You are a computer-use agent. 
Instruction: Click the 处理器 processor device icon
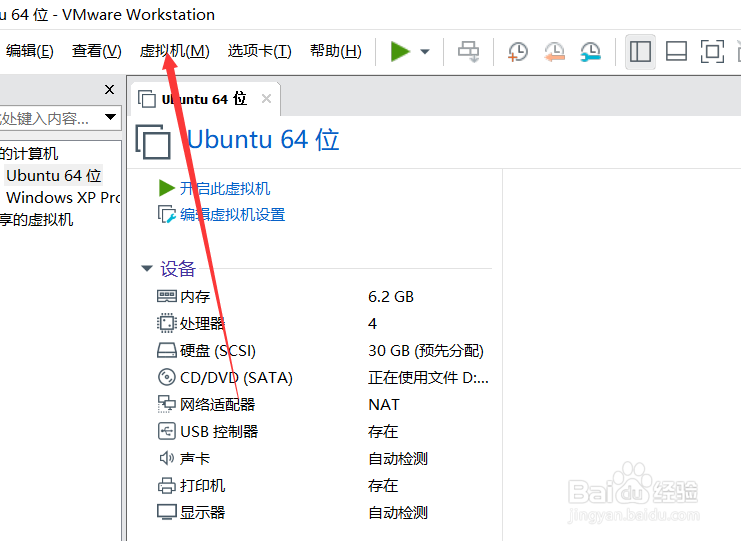(166, 323)
